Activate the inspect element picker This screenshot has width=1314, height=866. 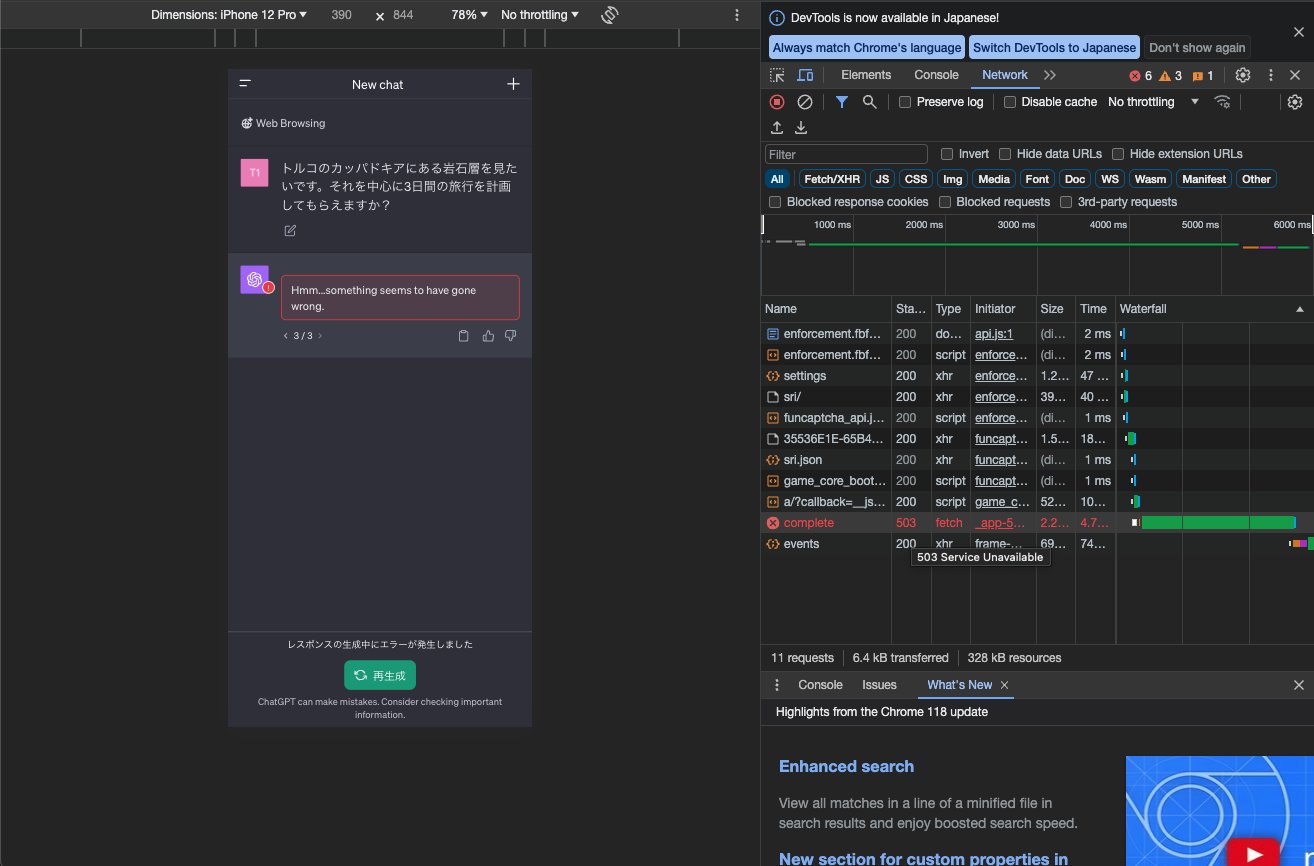(x=777, y=75)
